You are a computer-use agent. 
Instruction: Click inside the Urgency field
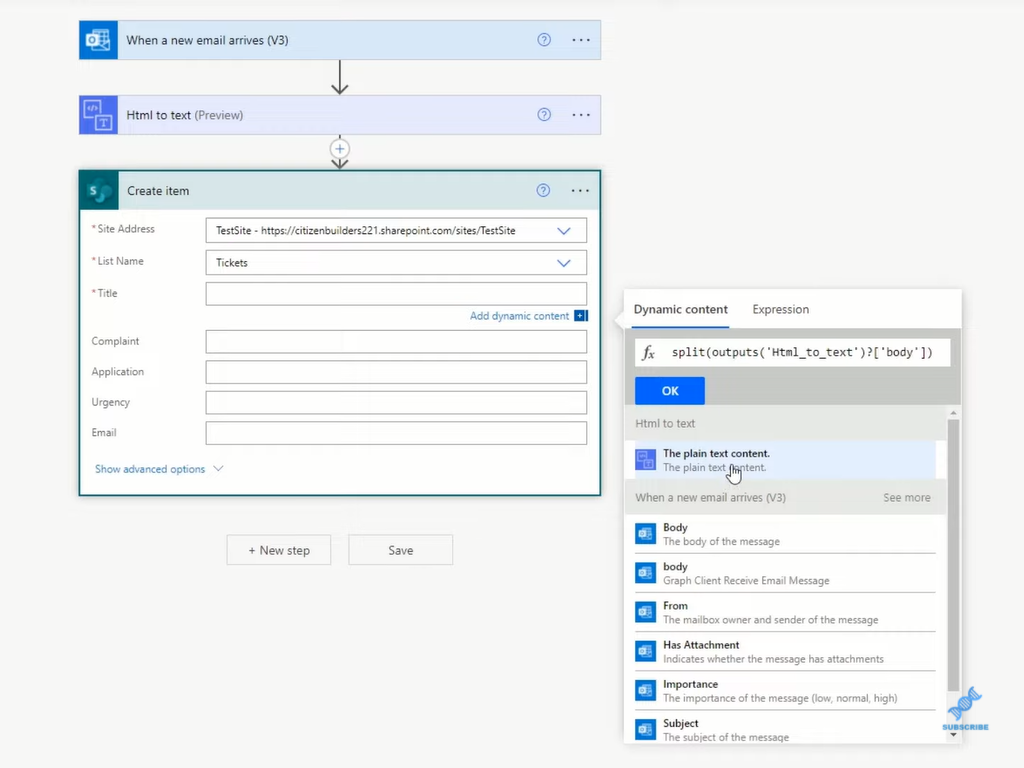coord(396,402)
